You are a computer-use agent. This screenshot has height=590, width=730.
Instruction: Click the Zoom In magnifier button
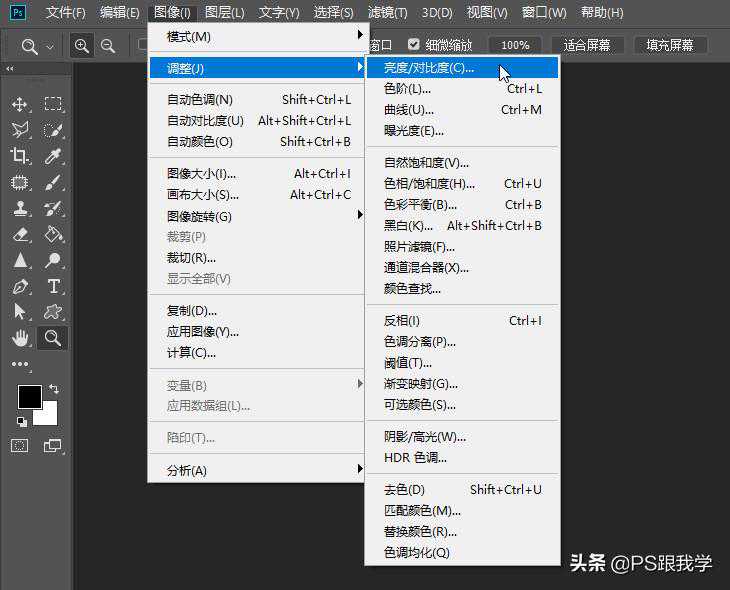tap(81, 46)
